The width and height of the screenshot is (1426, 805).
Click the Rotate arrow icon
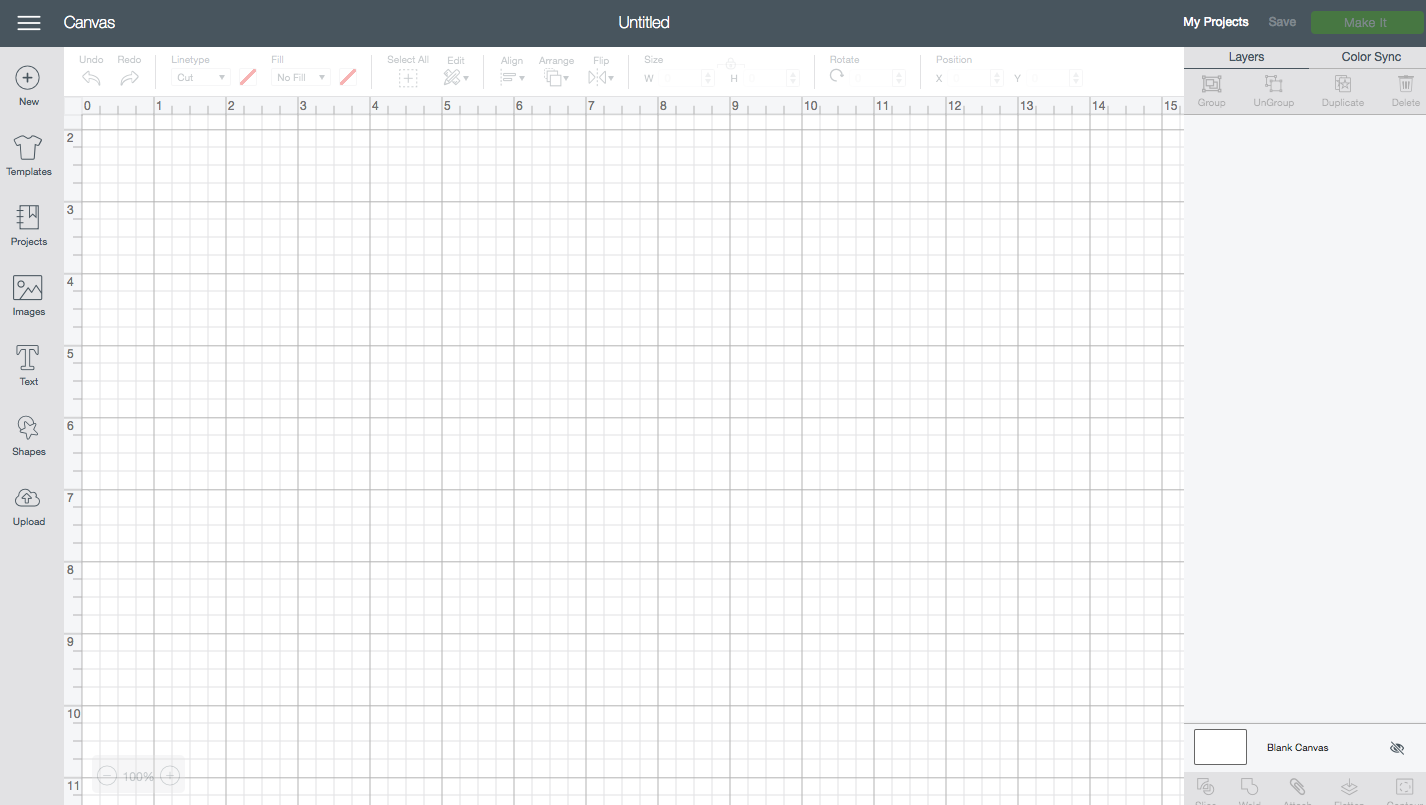pos(837,76)
